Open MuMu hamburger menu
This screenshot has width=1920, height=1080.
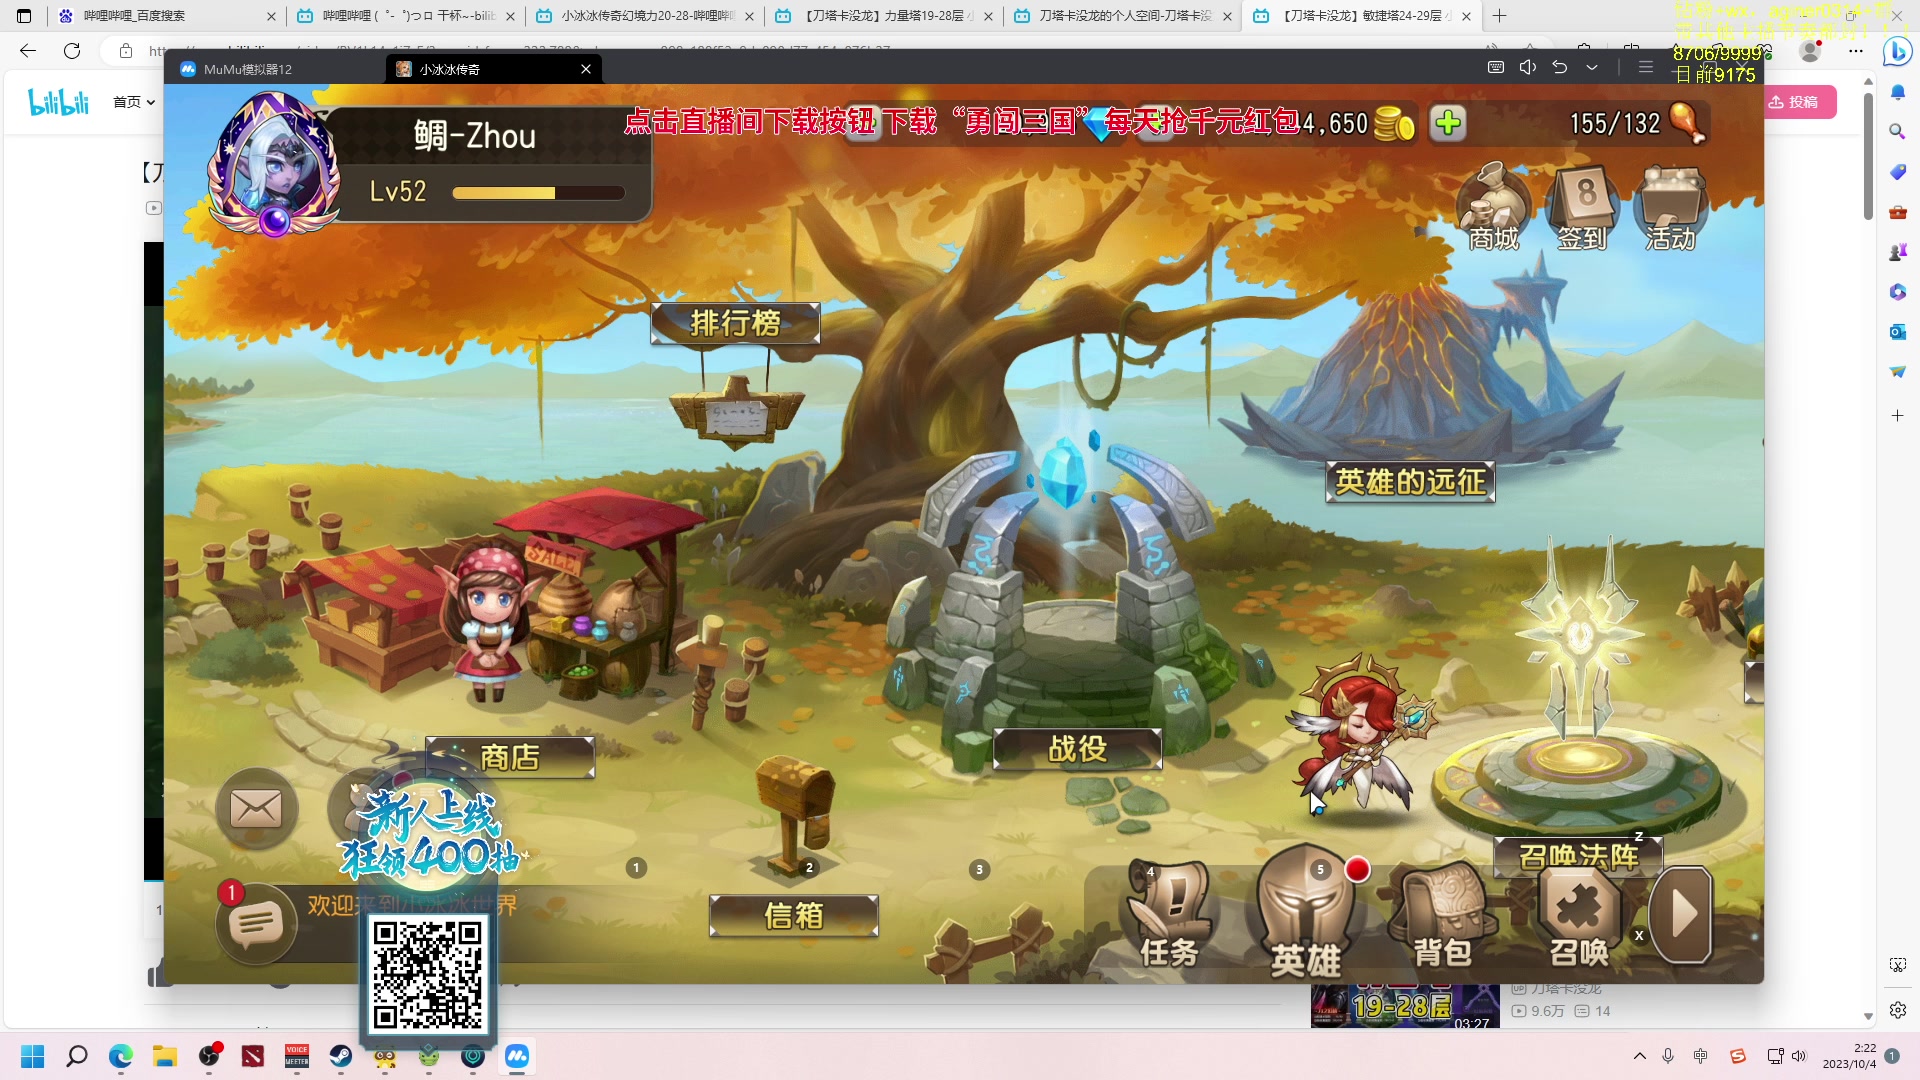pyautogui.click(x=1646, y=68)
